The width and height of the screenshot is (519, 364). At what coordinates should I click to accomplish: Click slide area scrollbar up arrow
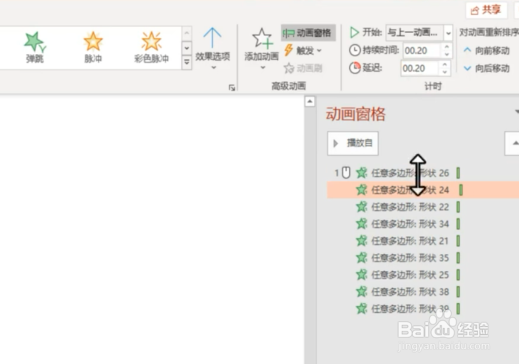[310, 101]
